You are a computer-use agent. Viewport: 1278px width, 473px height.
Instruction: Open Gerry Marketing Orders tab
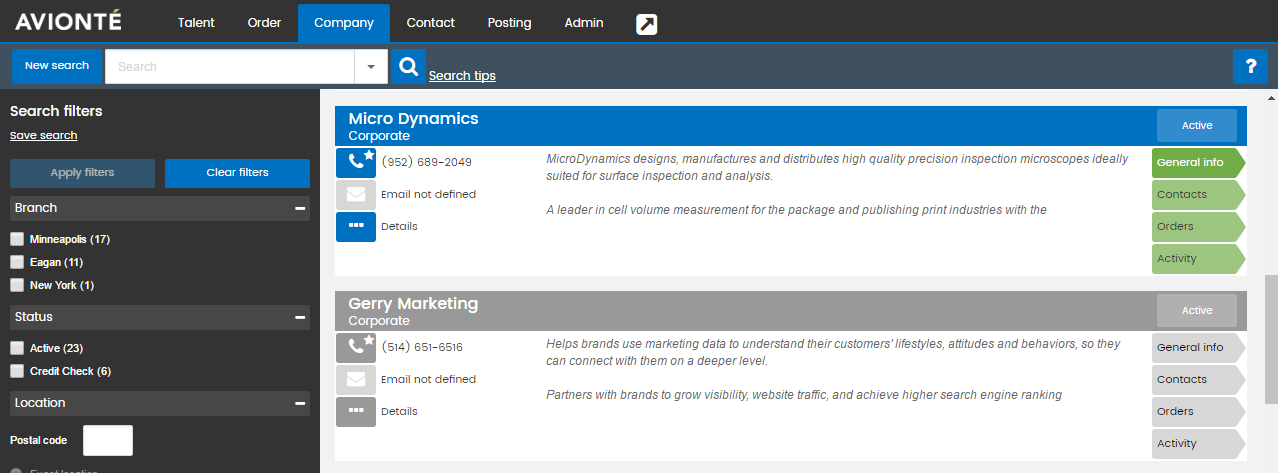point(1198,411)
